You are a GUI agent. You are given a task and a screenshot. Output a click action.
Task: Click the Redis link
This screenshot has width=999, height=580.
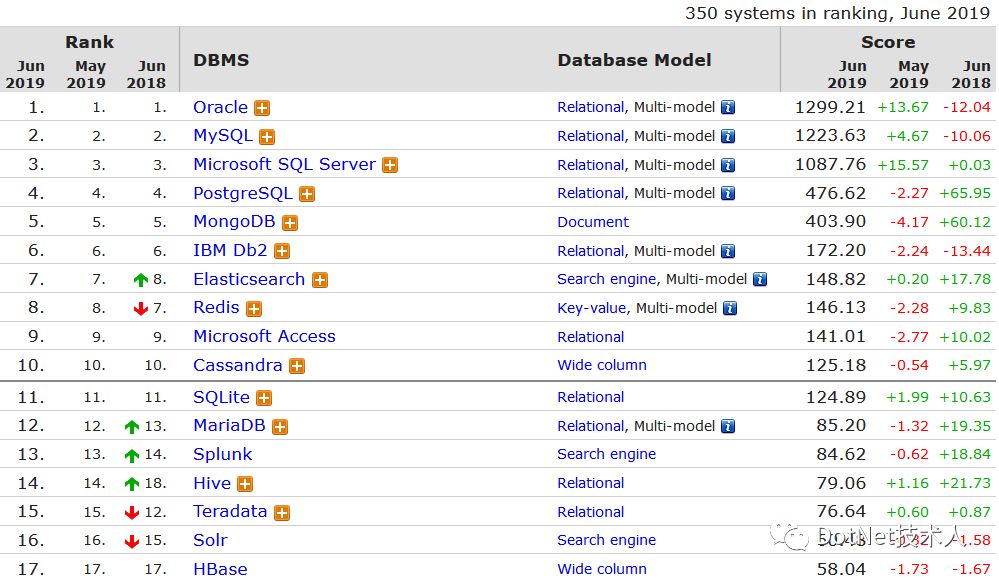click(217, 308)
